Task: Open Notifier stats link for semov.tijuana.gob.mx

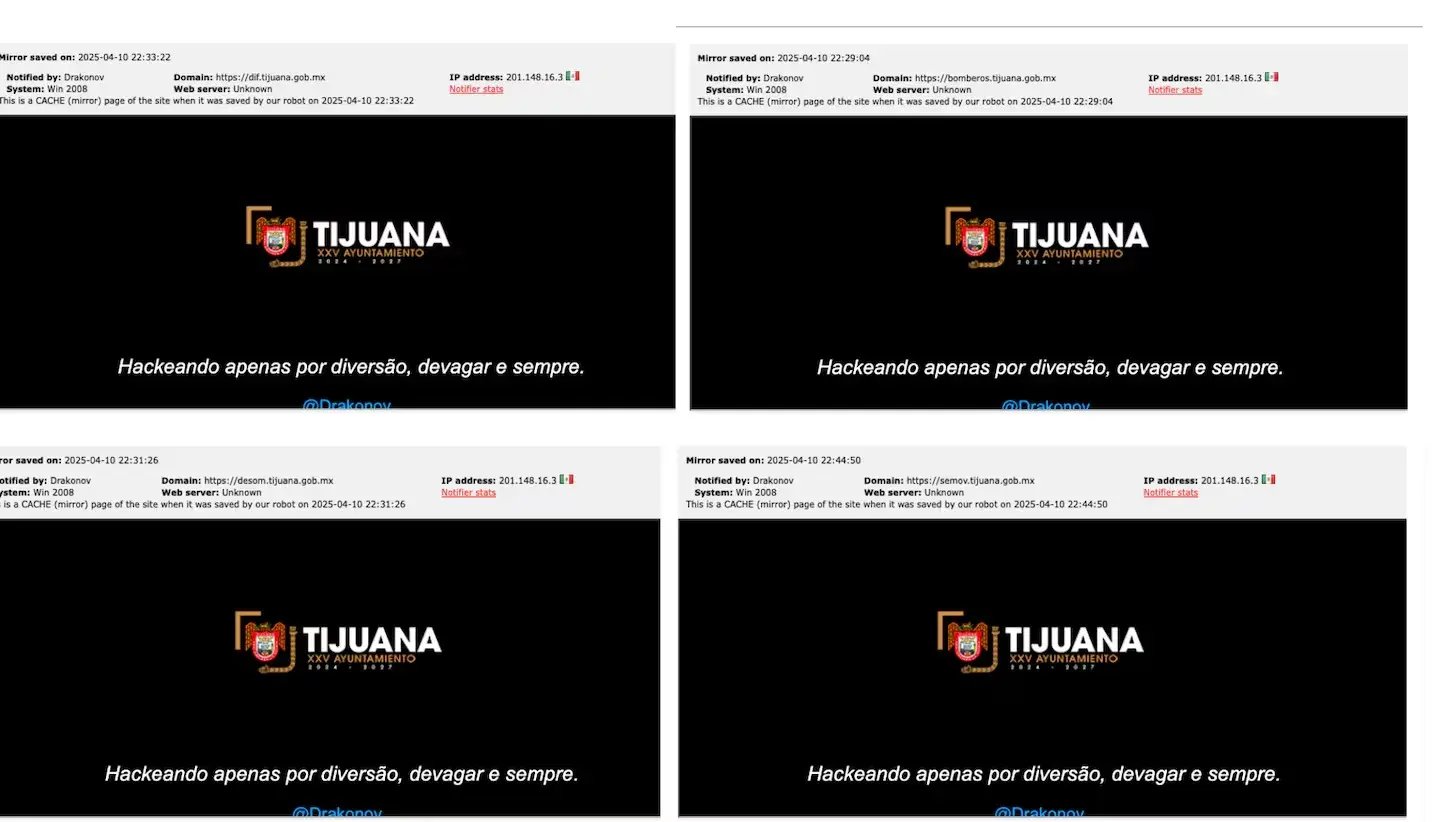Action: (1170, 493)
